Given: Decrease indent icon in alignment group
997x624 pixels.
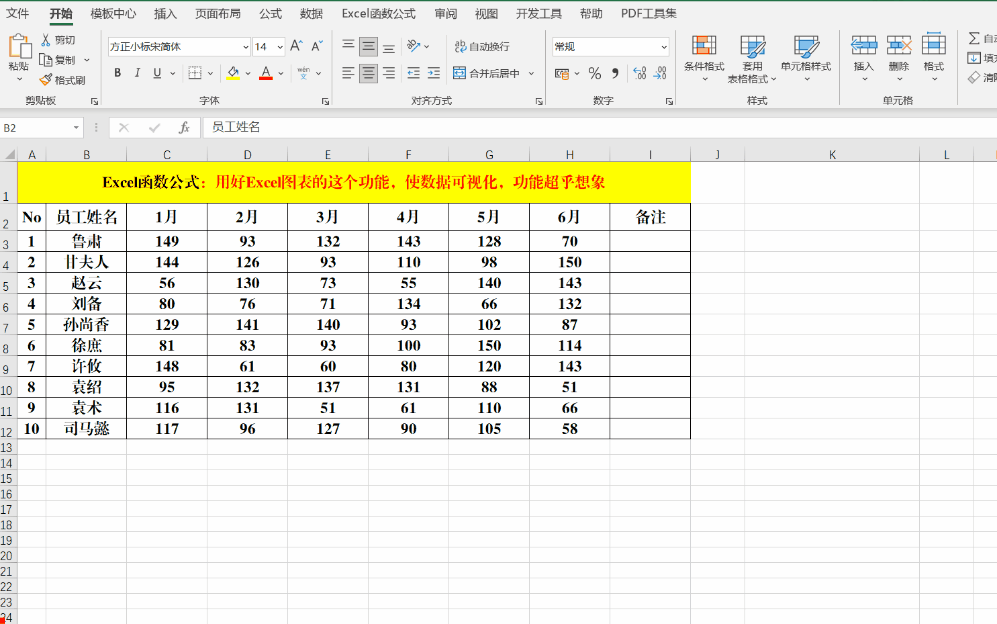Looking at the screenshot, I should [x=413, y=73].
